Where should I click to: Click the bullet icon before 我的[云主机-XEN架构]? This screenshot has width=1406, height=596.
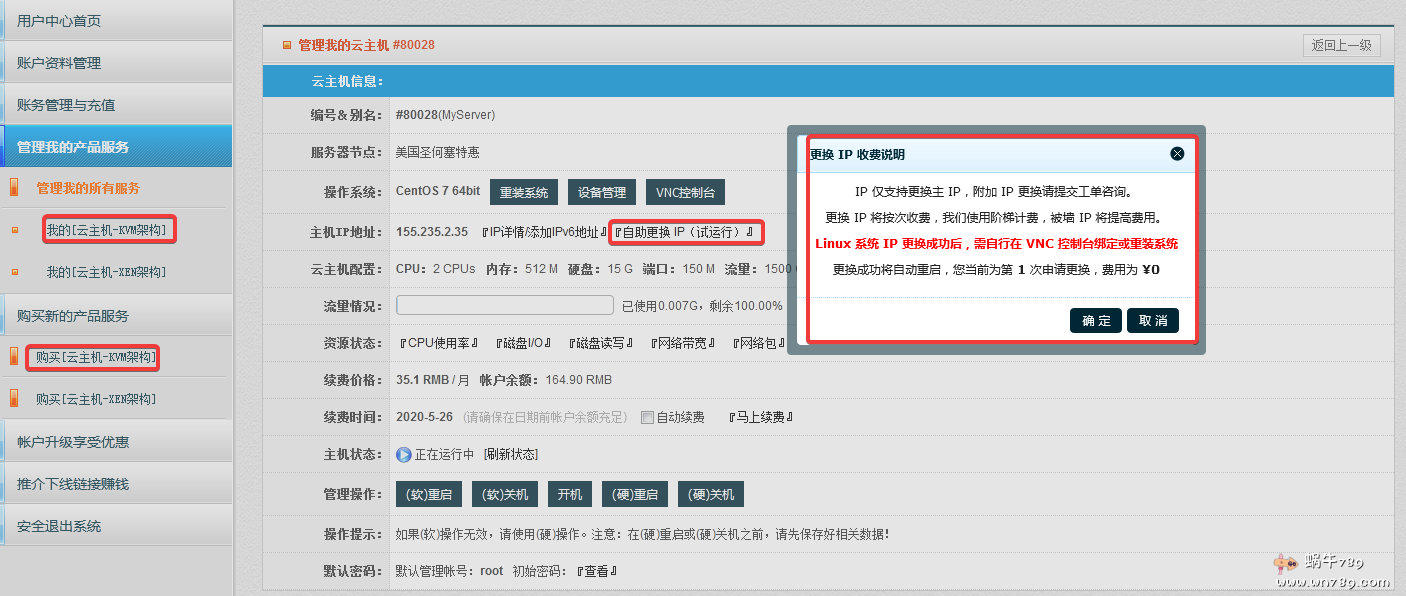[14, 272]
